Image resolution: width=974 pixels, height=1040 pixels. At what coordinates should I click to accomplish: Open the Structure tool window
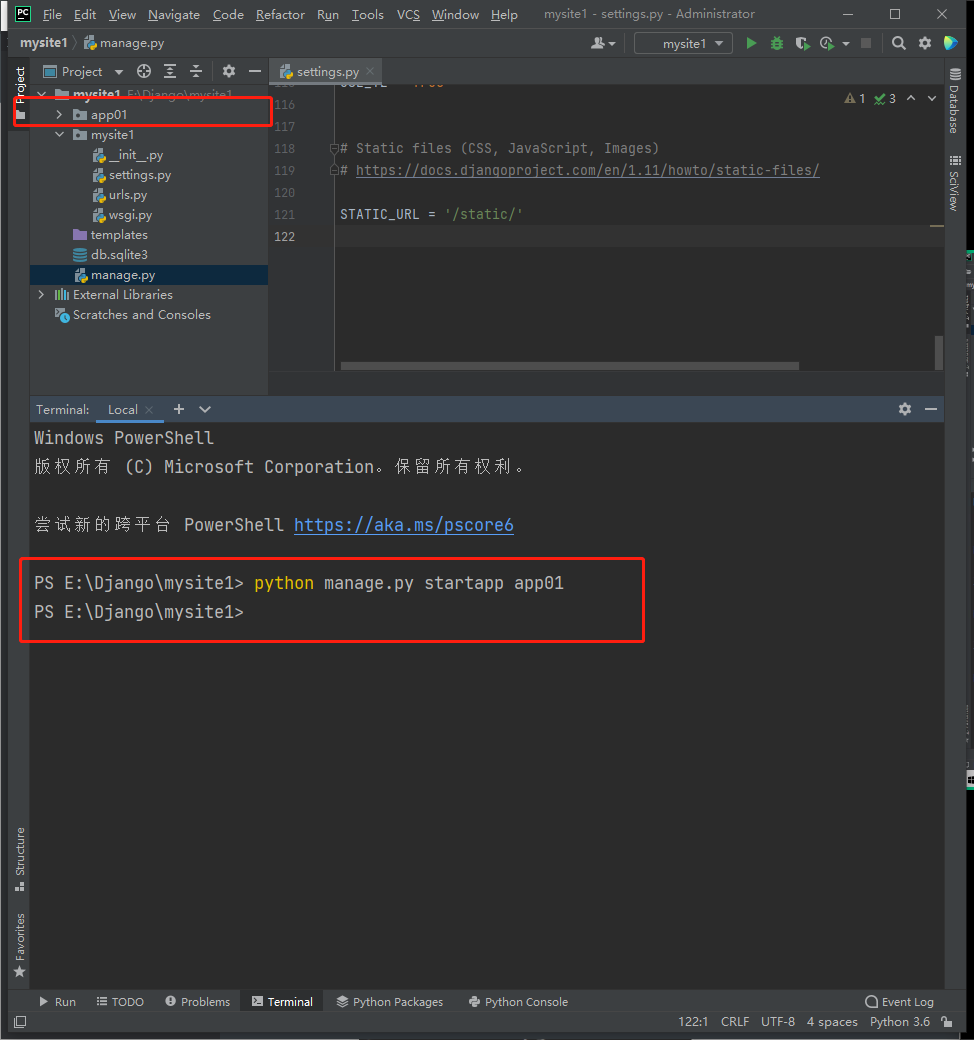tap(20, 859)
